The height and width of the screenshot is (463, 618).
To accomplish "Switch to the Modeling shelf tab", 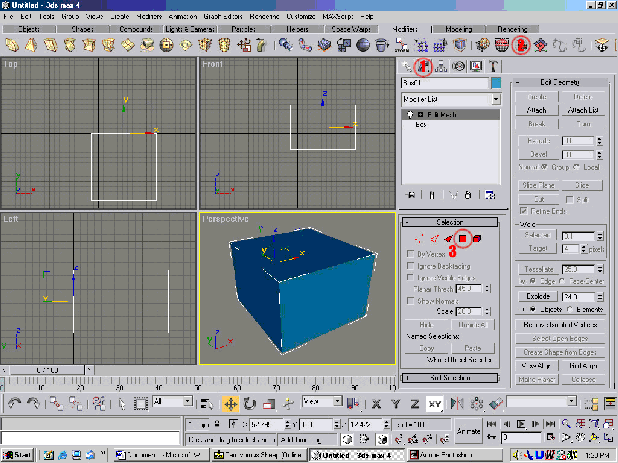I will (x=459, y=30).
